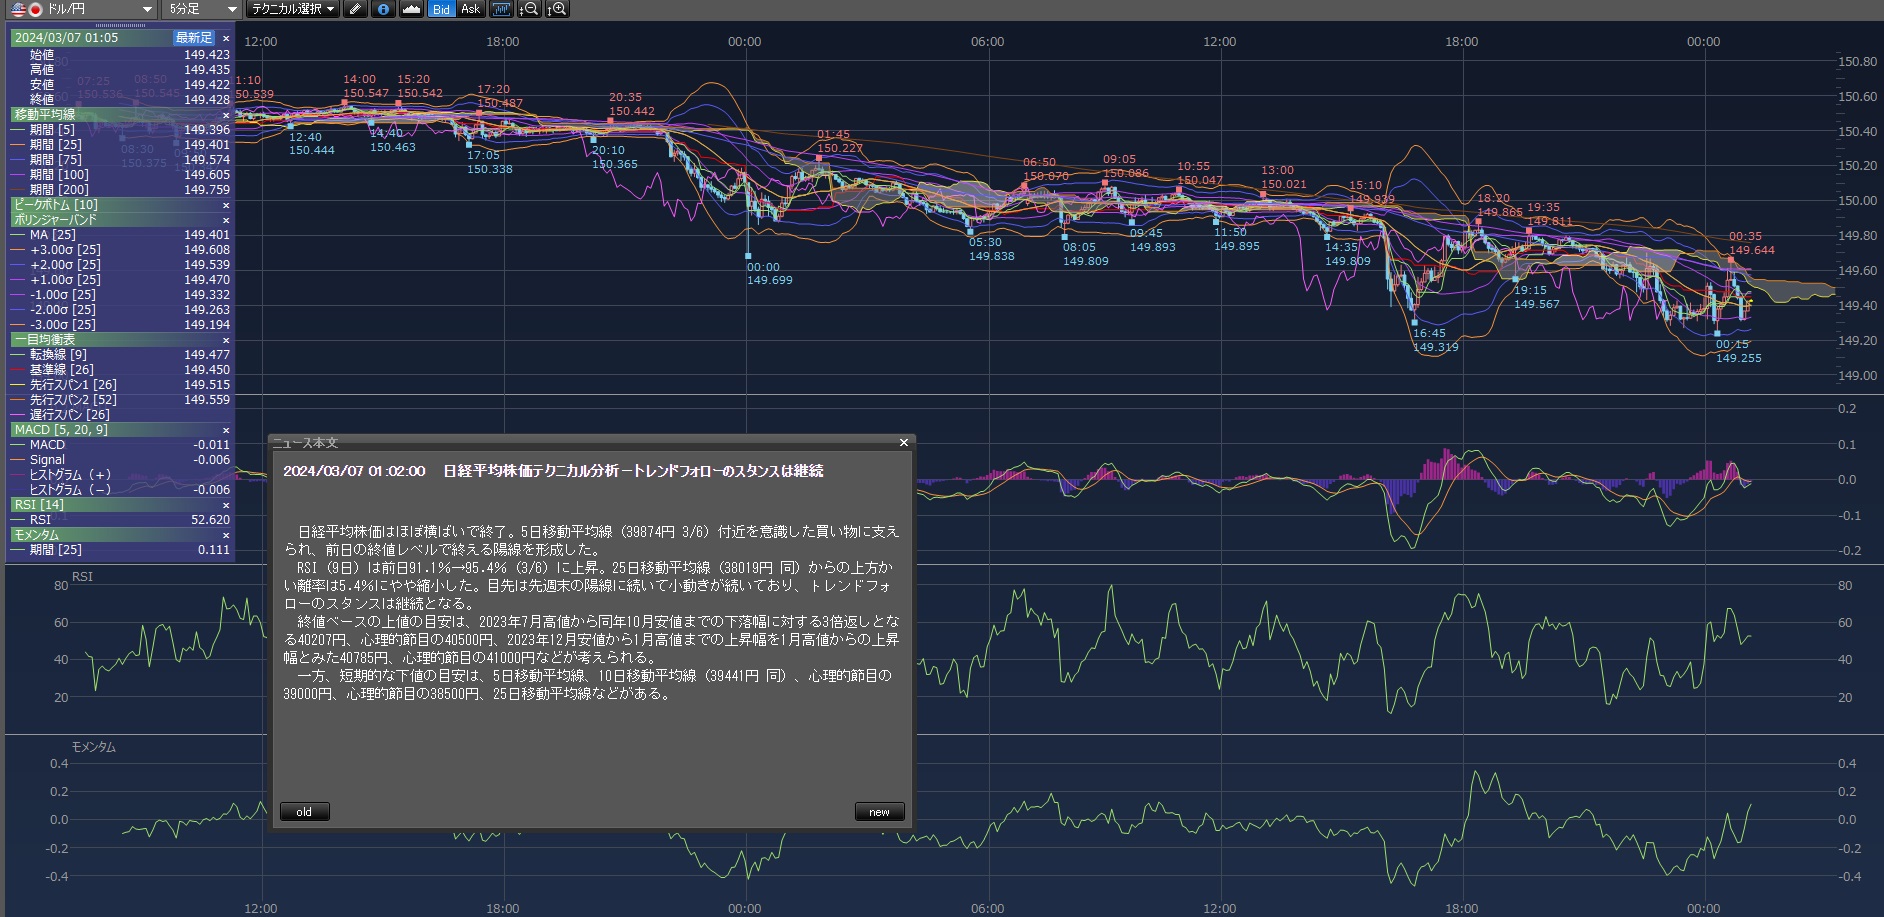Switch price display to Ask
Viewport: 1884px width, 917px height.
click(470, 9)
